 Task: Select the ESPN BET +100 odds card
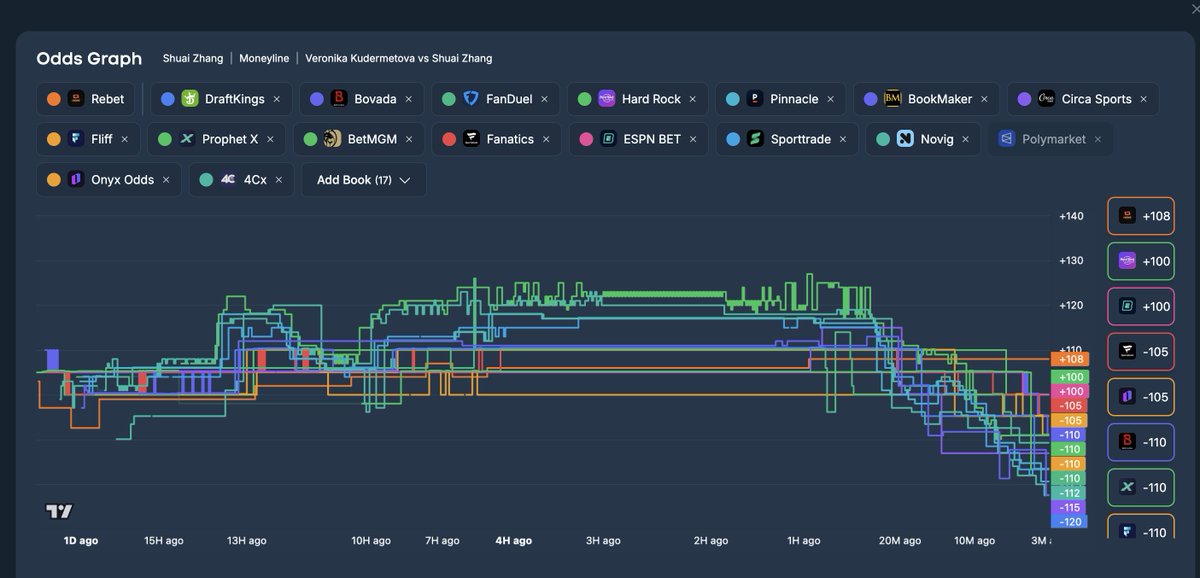pyautogui.click(x=1141, y=306)
